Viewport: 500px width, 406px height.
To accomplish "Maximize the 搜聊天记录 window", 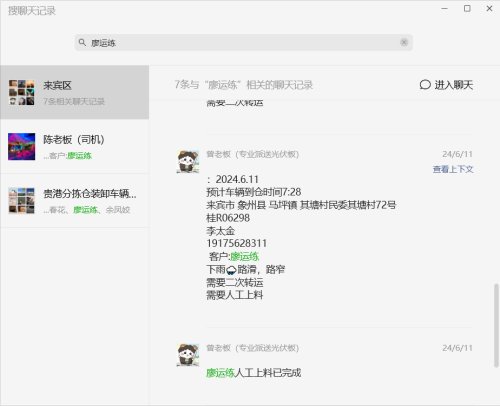I will pyautogui.click(x=467, y=9).
